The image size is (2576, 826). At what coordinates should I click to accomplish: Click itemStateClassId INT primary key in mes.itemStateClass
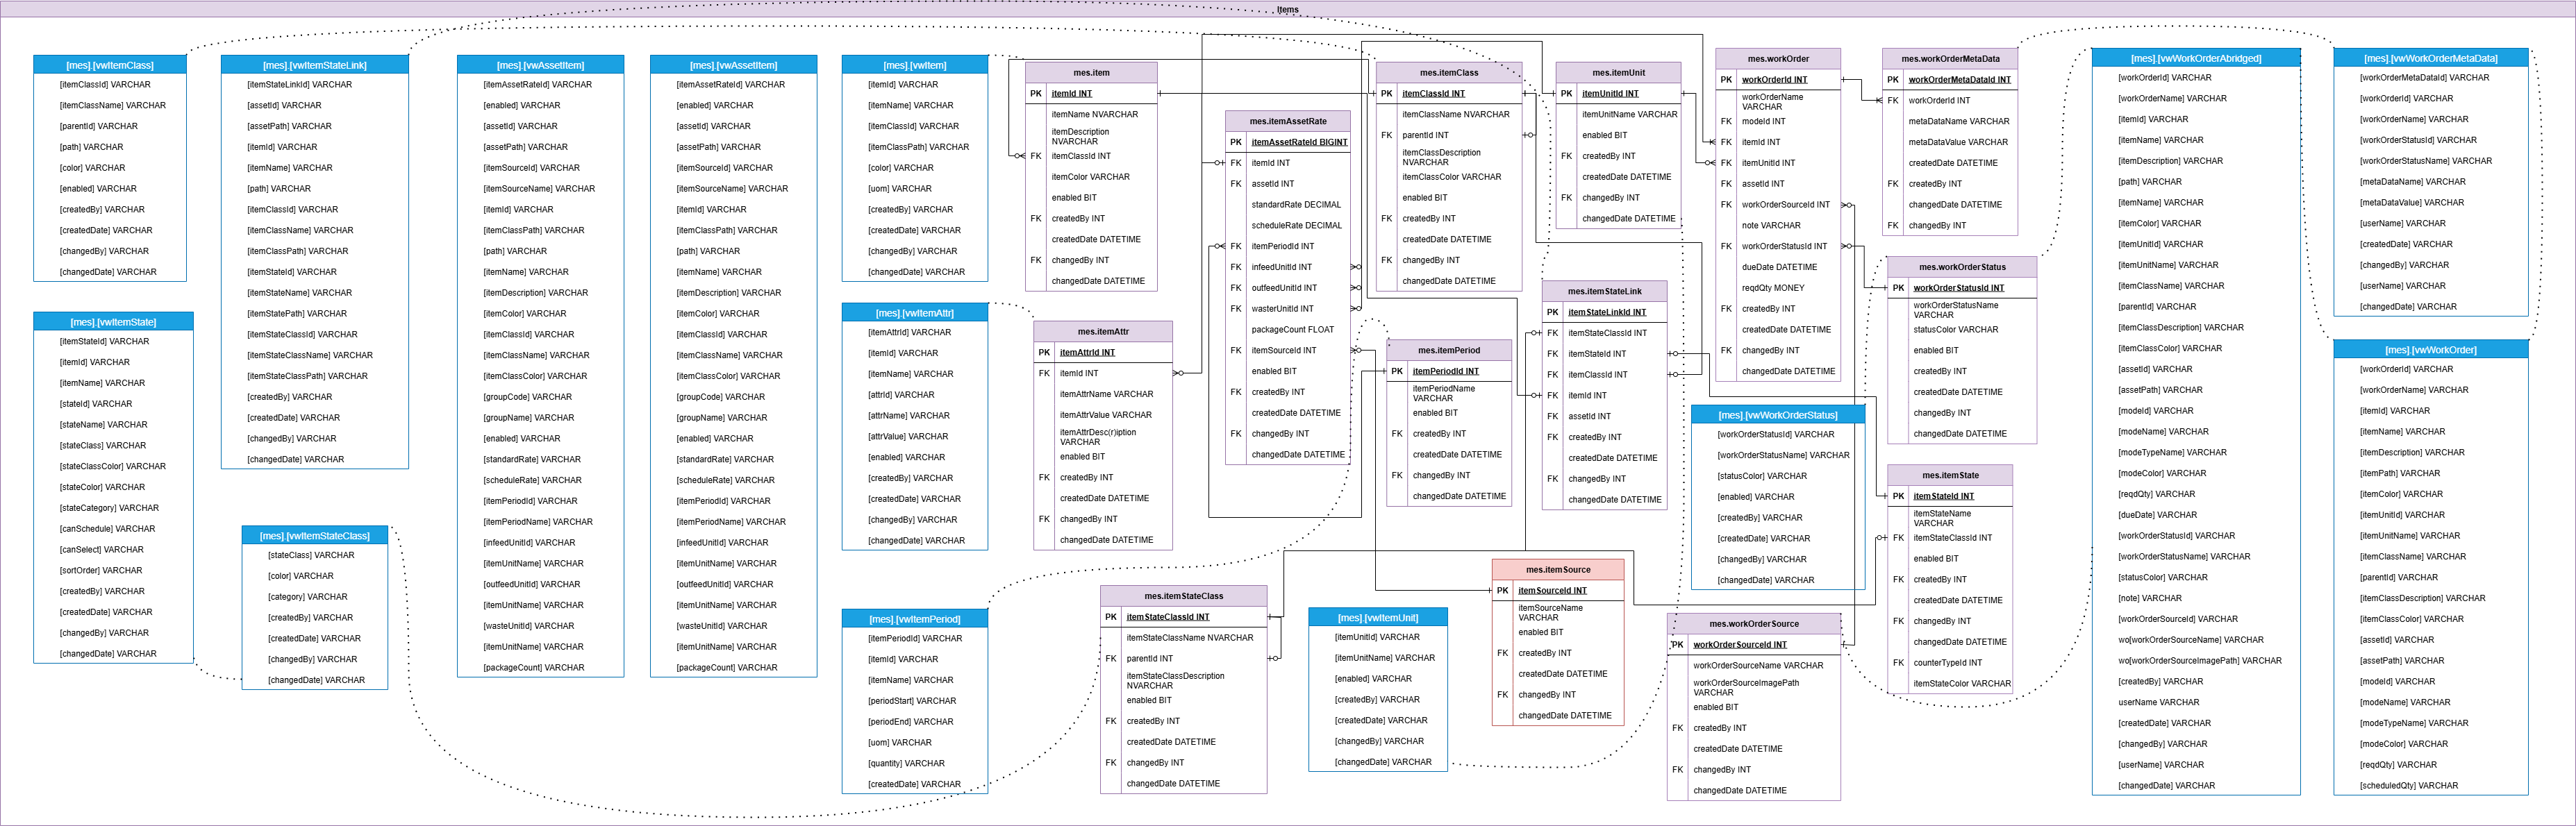point(1184,617)
